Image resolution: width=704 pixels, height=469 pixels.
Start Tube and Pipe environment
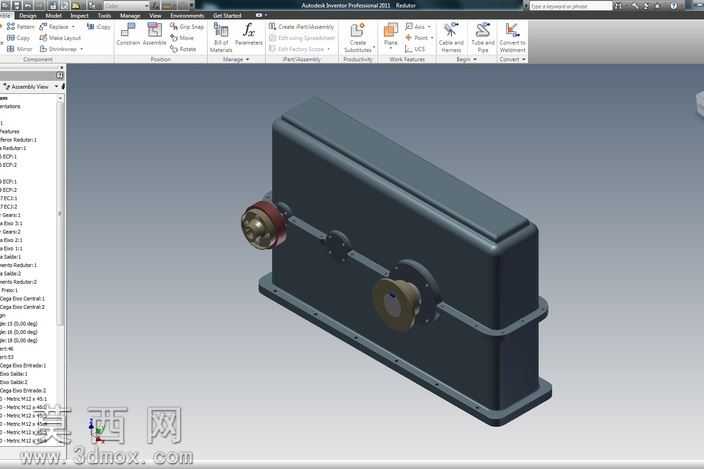pyautogui.click(x=483, y=38)
